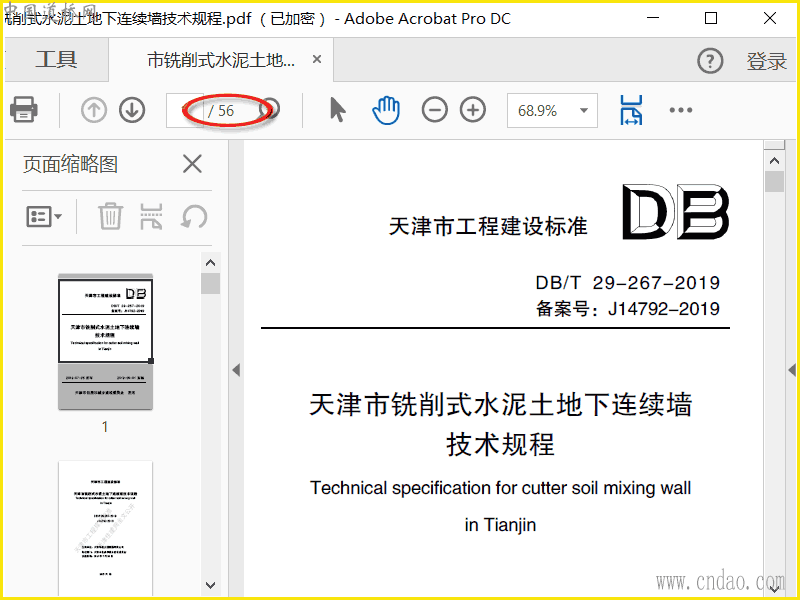Open the thumbnail panel options menu

pos(44,216)
